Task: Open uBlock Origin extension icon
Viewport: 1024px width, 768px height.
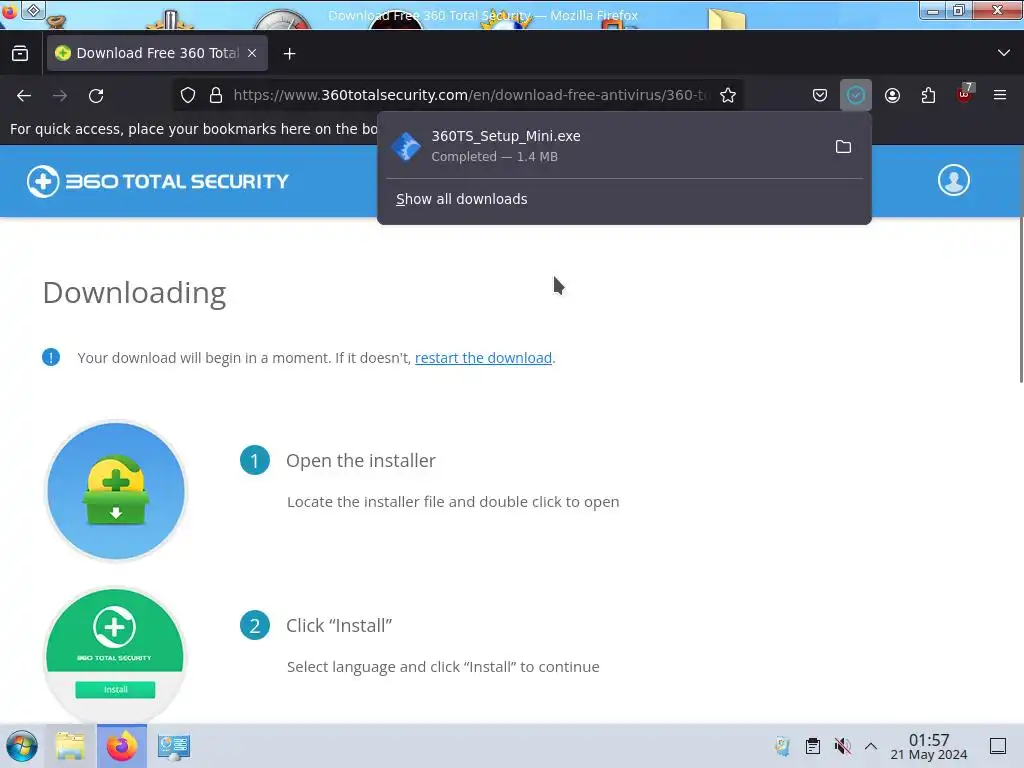Action: [965, 94]
